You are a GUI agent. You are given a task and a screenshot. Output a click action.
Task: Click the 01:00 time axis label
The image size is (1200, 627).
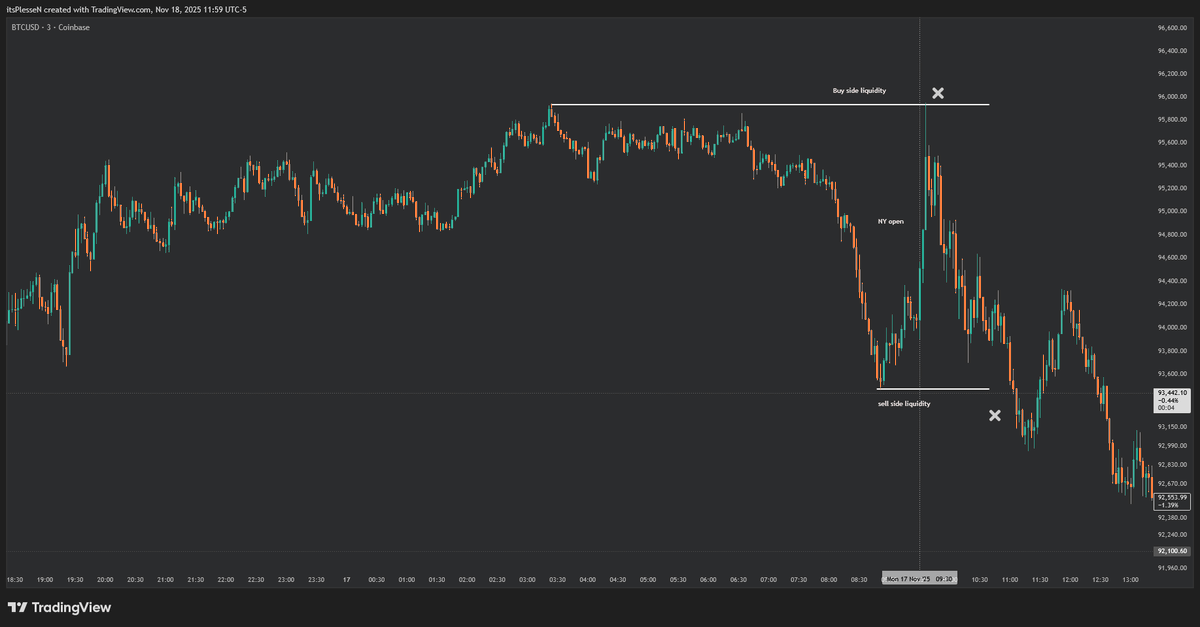tap(407, 579)
